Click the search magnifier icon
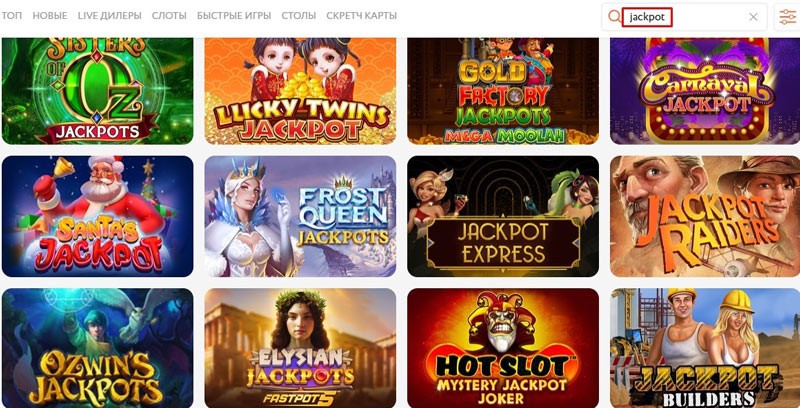 (x=614, y=17)
